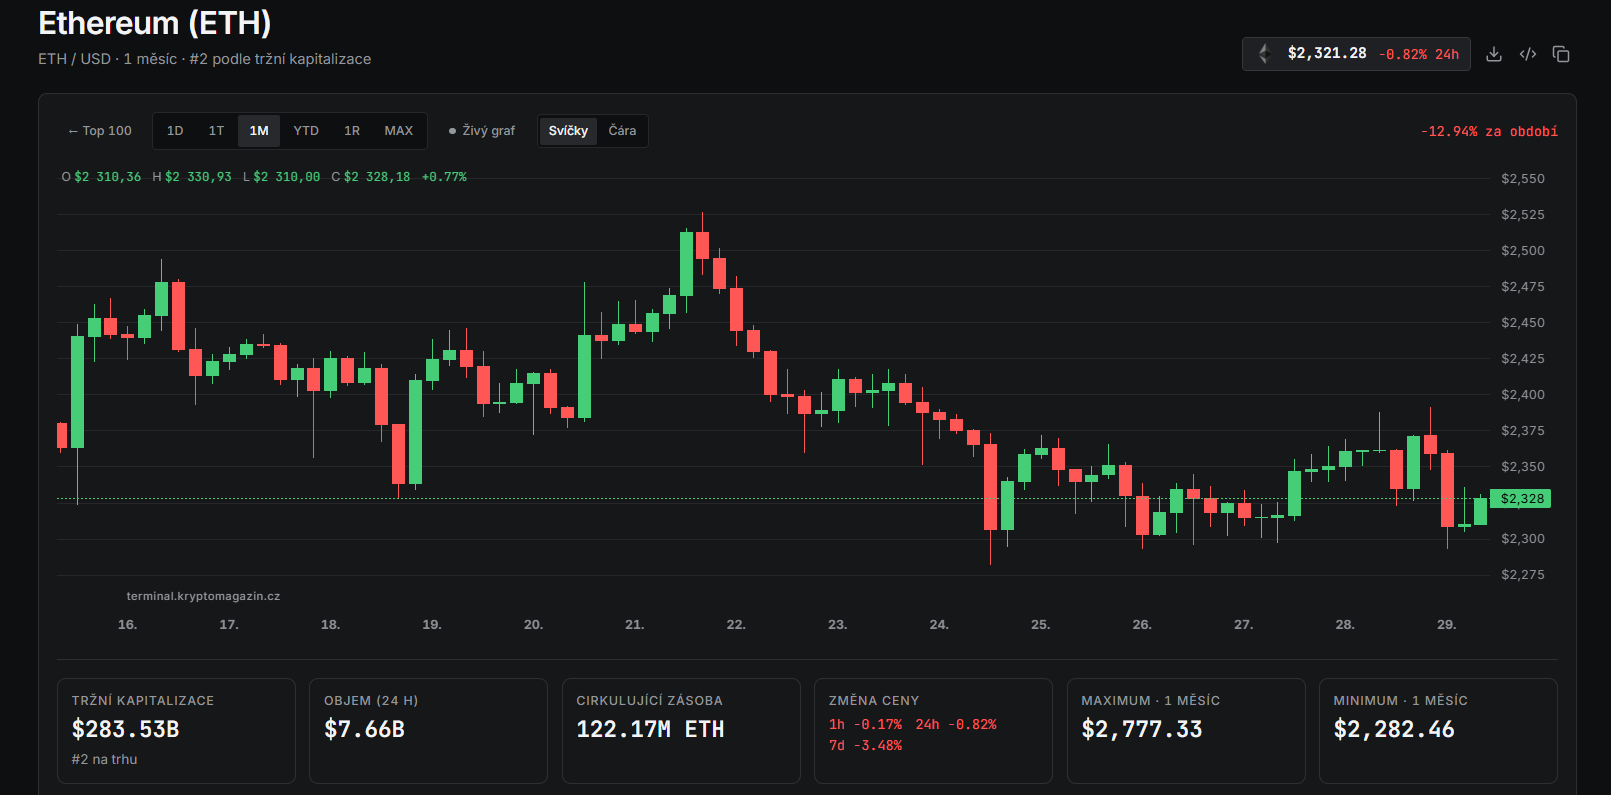1611x795 pixels.
Task: Click the 16. date label on time axis
Action: (127, 625)
